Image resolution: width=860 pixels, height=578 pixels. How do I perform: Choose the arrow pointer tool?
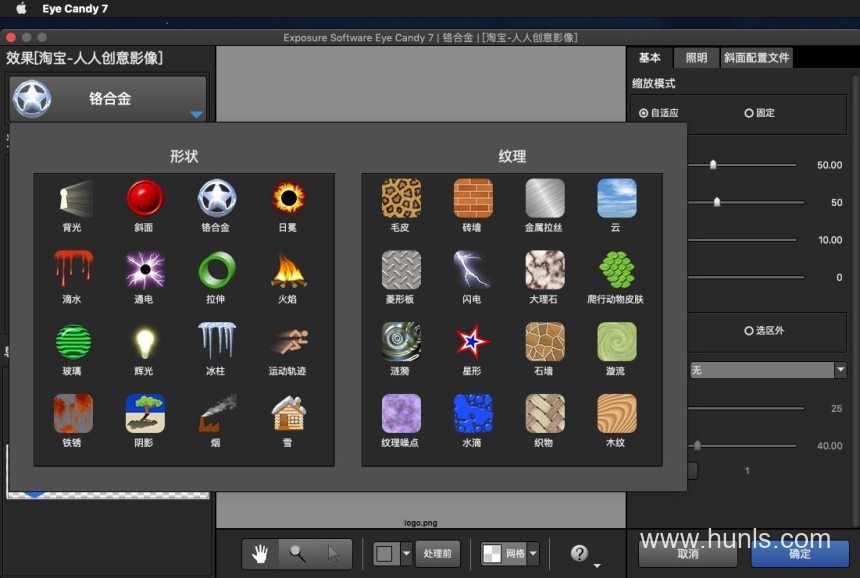333,553
